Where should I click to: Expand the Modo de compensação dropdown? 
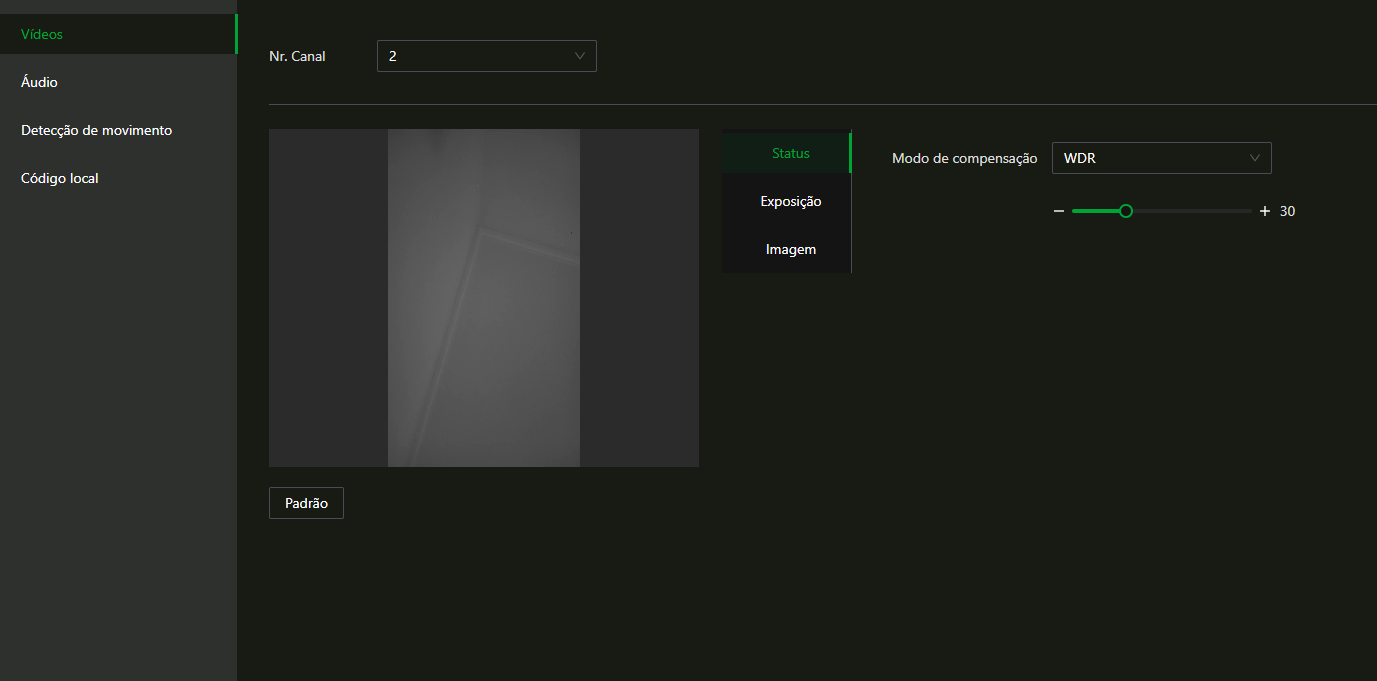pyautogui.click(x=1162, y=158)
